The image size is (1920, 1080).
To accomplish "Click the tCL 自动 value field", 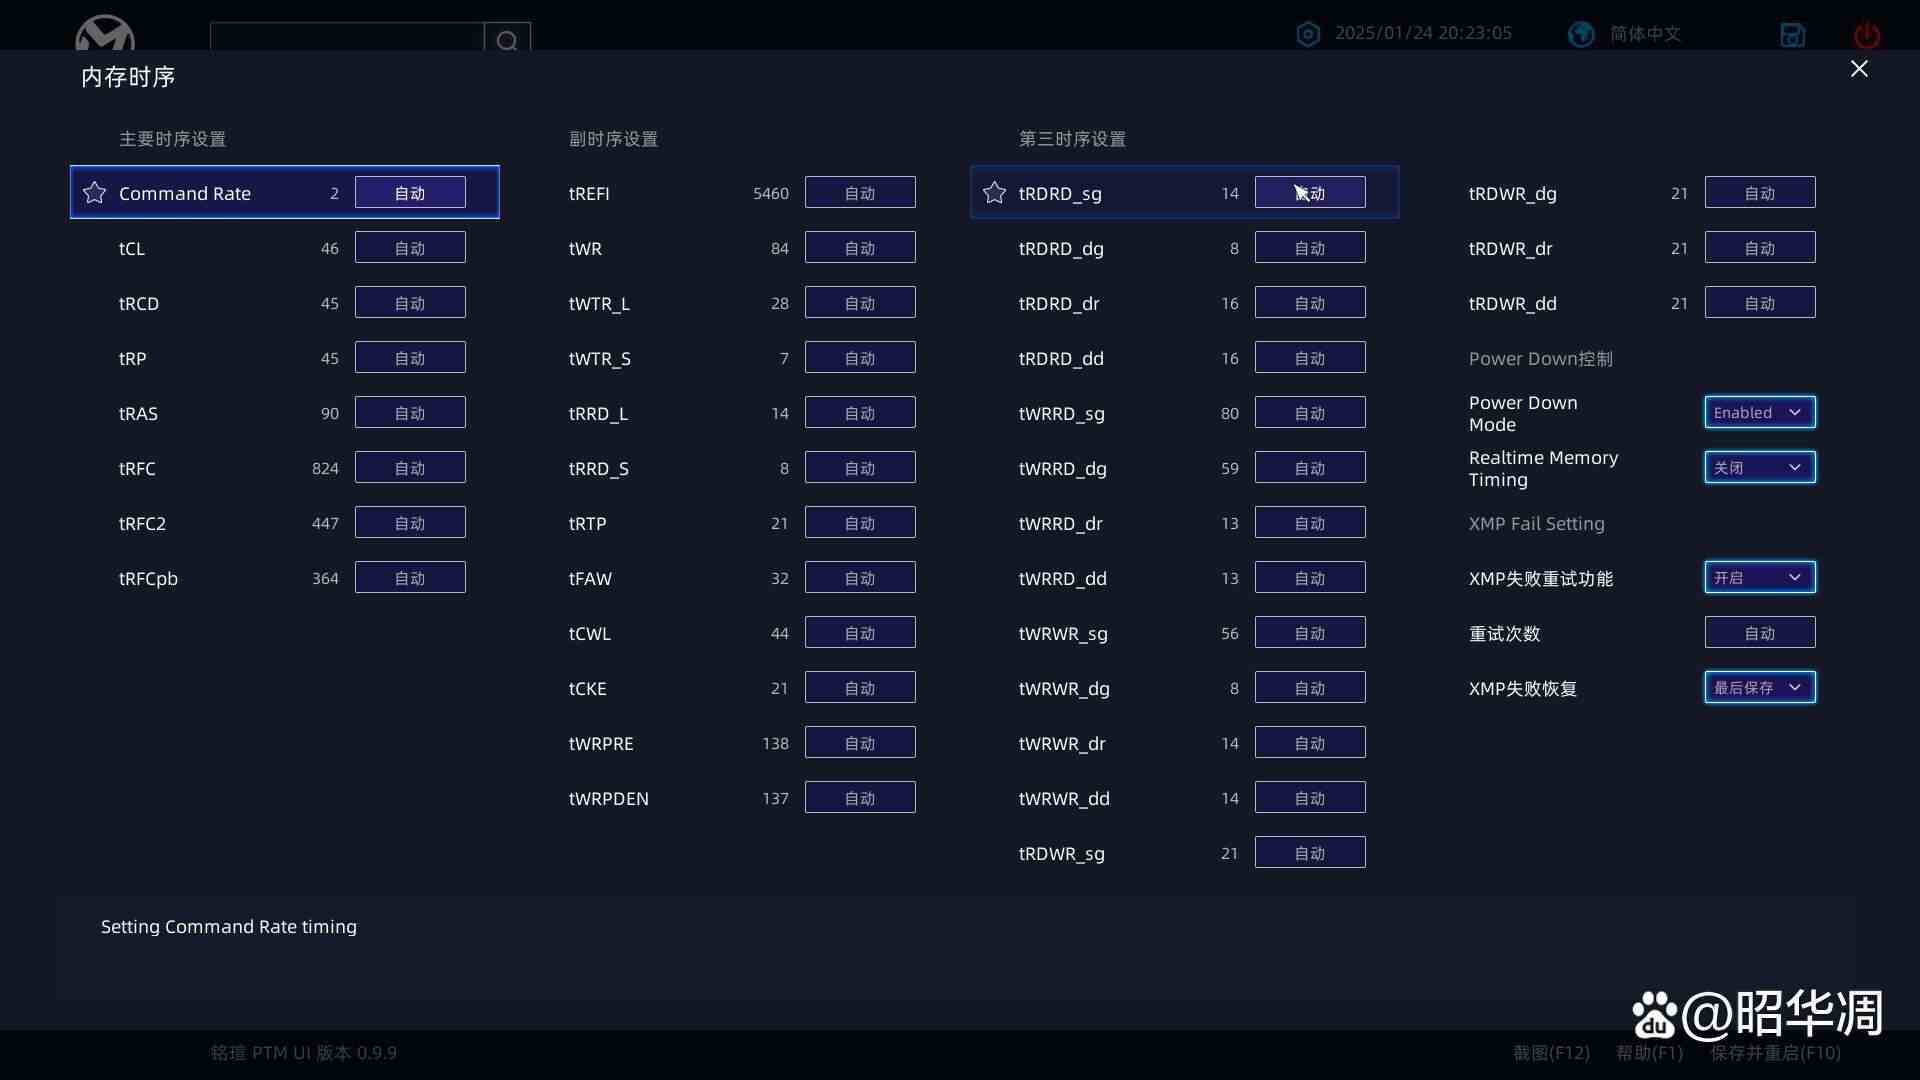I will coord(410,248).
